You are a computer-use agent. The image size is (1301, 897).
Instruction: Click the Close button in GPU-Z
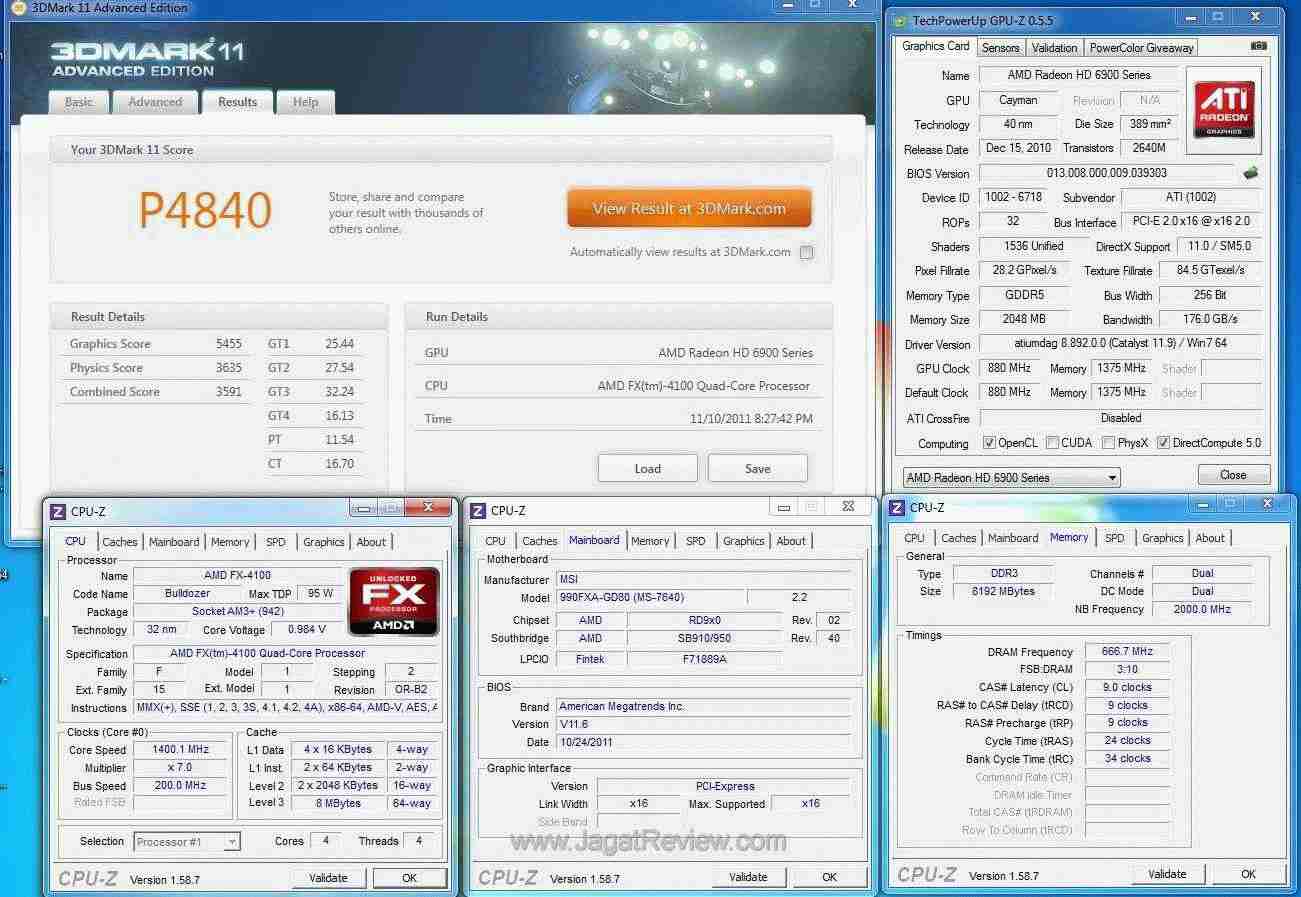point(1233,475)
